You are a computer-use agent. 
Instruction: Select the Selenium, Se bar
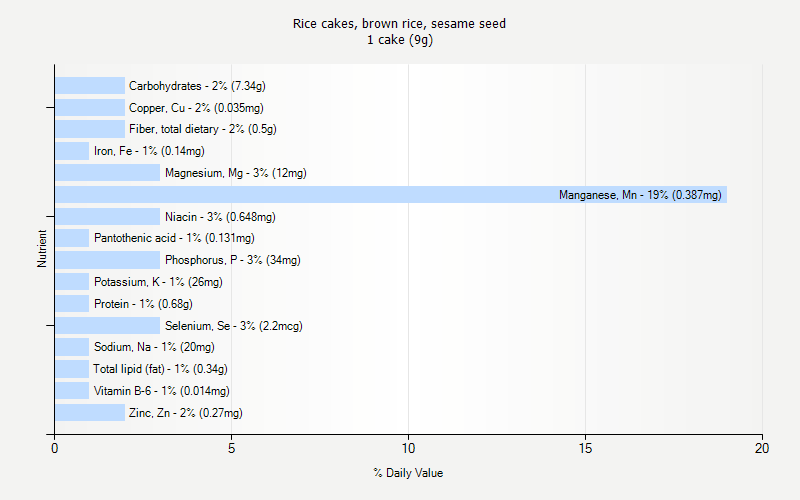[107, 325]
